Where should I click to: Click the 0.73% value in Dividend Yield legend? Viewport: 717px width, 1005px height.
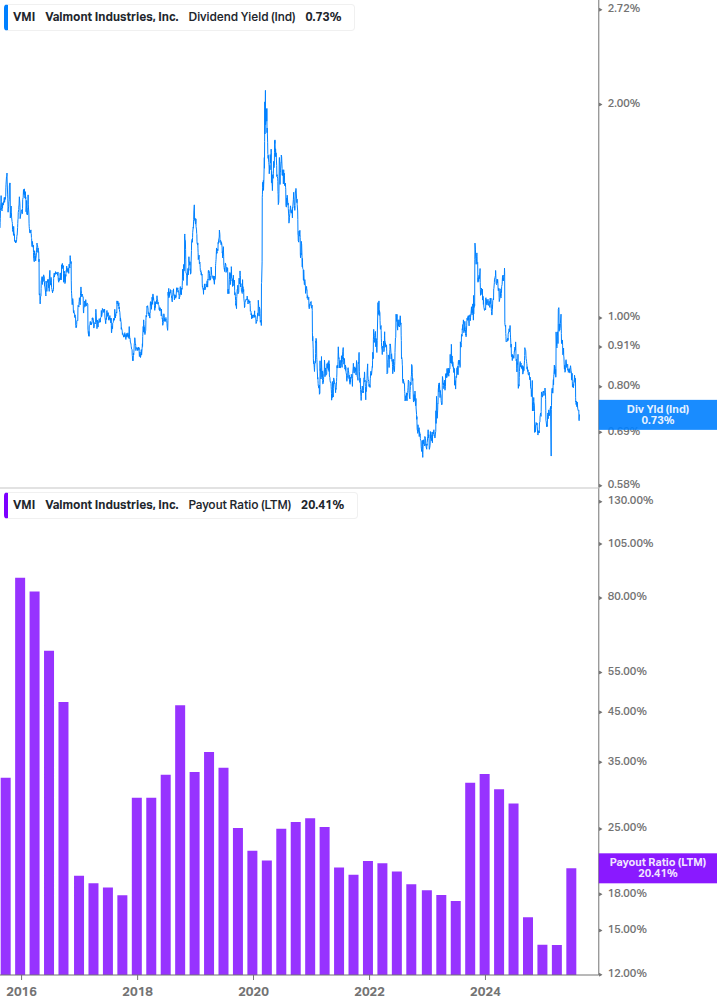323,17
